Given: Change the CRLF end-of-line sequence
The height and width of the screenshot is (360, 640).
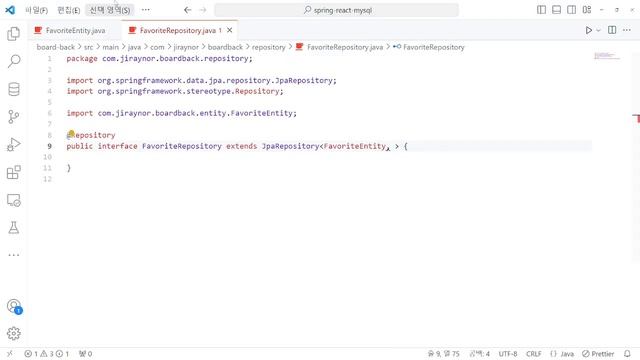Looking at the screenshot, I should click(533, 354).
